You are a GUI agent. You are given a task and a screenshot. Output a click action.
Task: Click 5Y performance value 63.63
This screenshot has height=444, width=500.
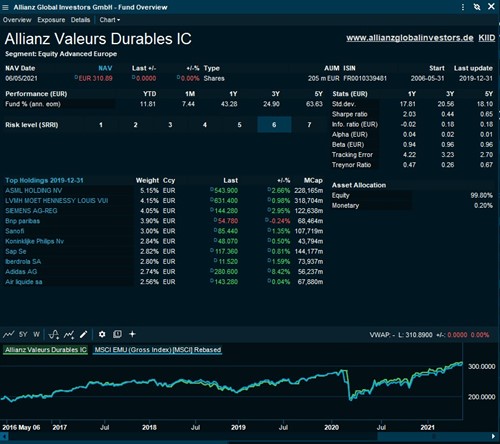tap(314, 104)
